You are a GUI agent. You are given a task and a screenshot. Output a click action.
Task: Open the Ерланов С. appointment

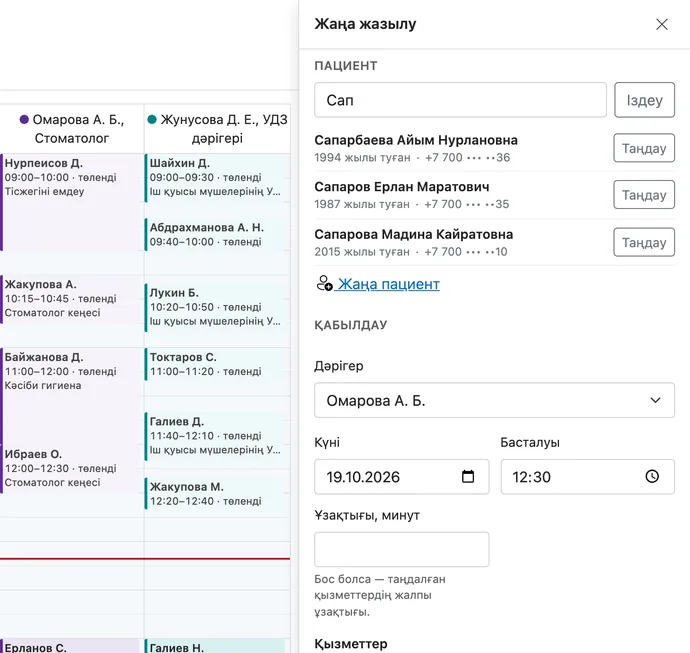click(x=70, y=646)
